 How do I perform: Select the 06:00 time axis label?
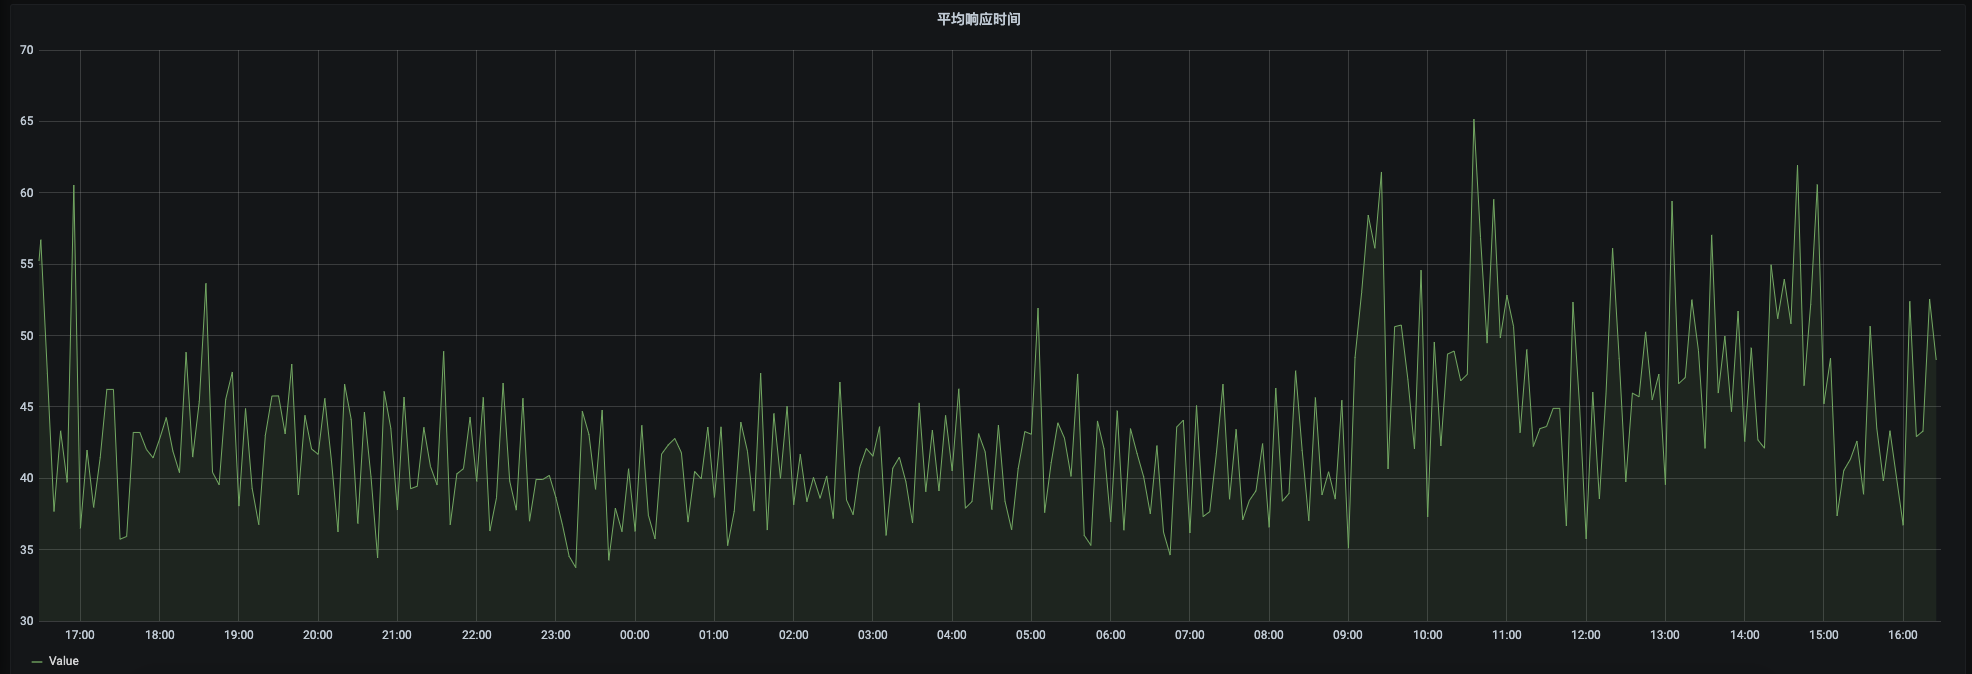point(1110,635)
